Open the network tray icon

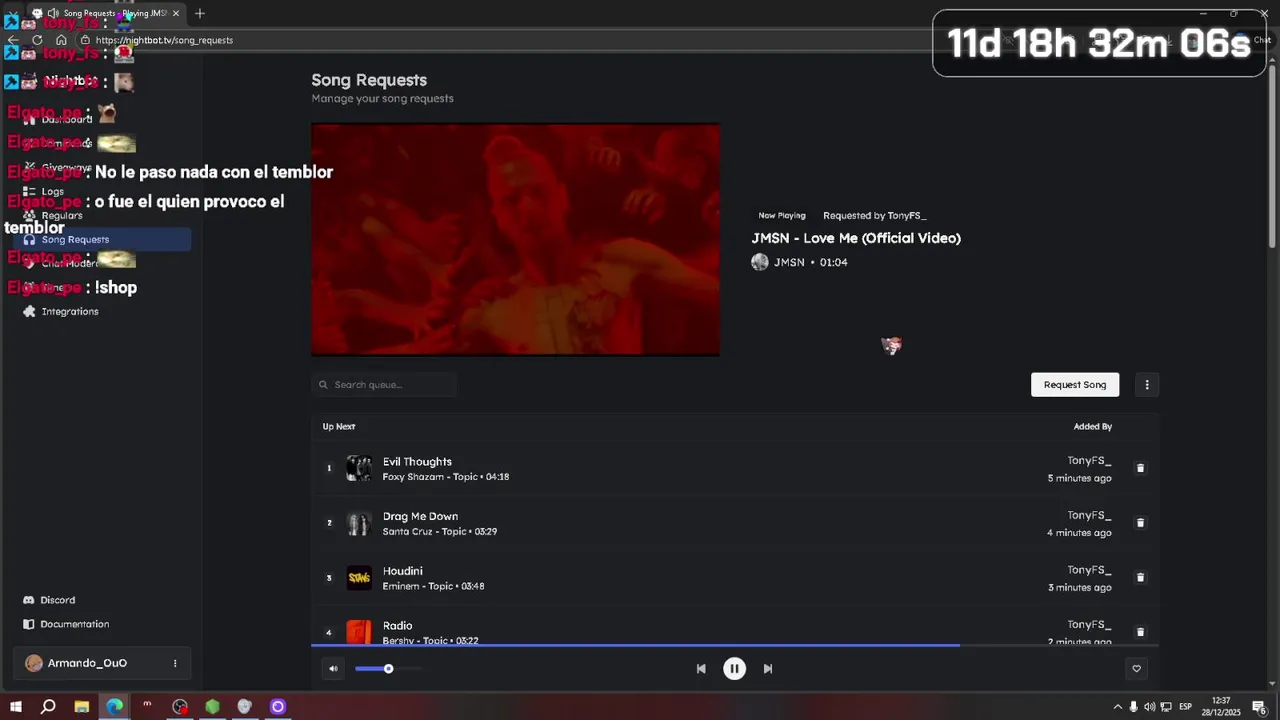coord(1166,707)
